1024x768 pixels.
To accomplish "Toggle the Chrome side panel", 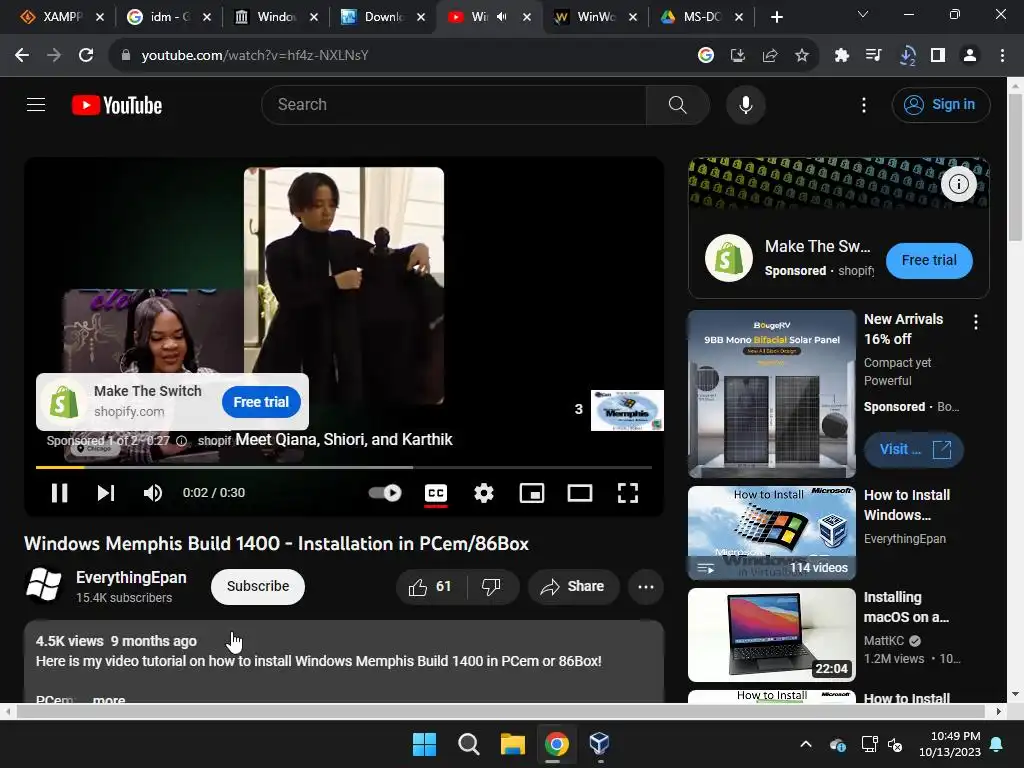I will point(938,56).
